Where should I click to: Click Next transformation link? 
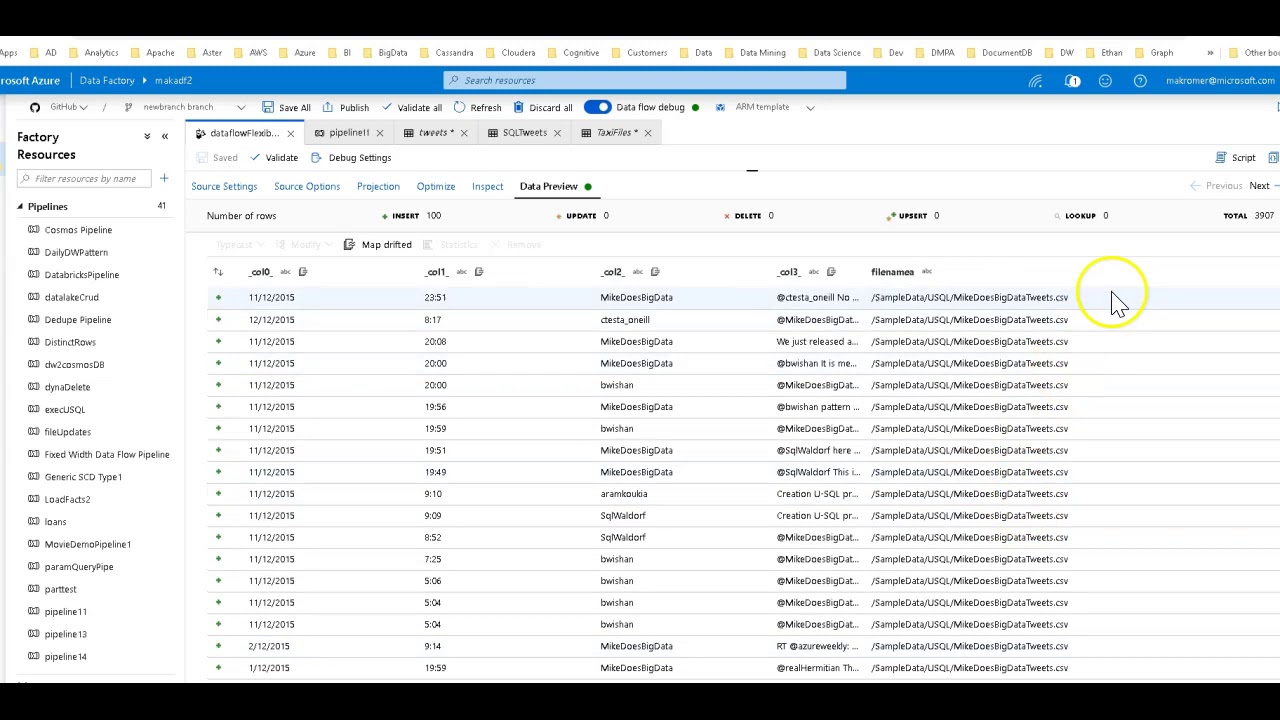(1263, 186)
